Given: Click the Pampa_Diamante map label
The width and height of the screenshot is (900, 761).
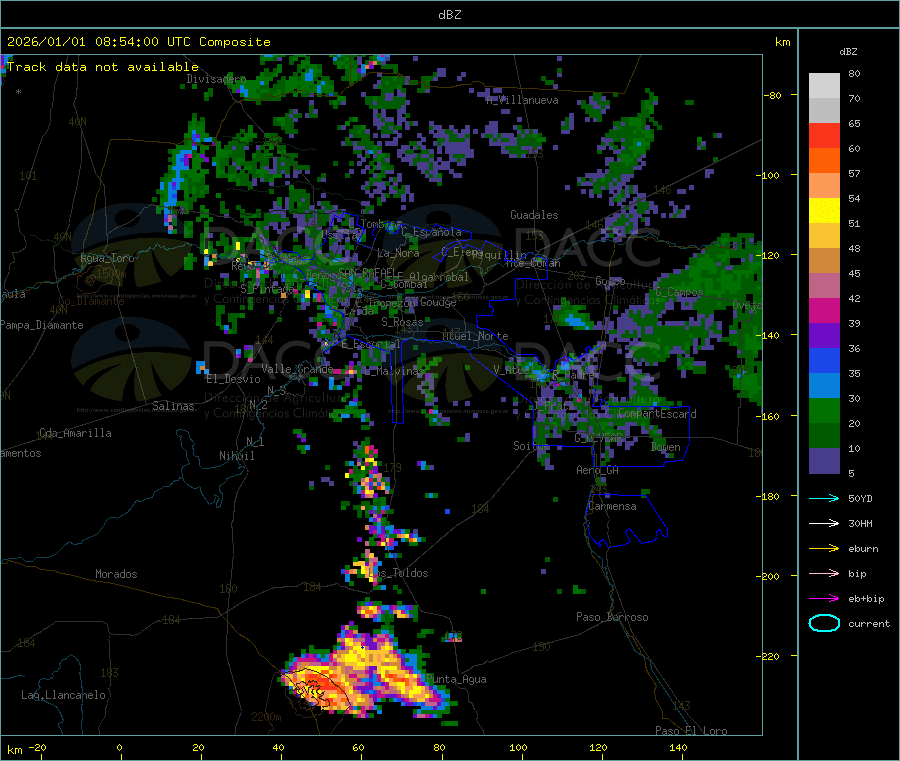Looking at the screenshot, I should coord(41,325).
